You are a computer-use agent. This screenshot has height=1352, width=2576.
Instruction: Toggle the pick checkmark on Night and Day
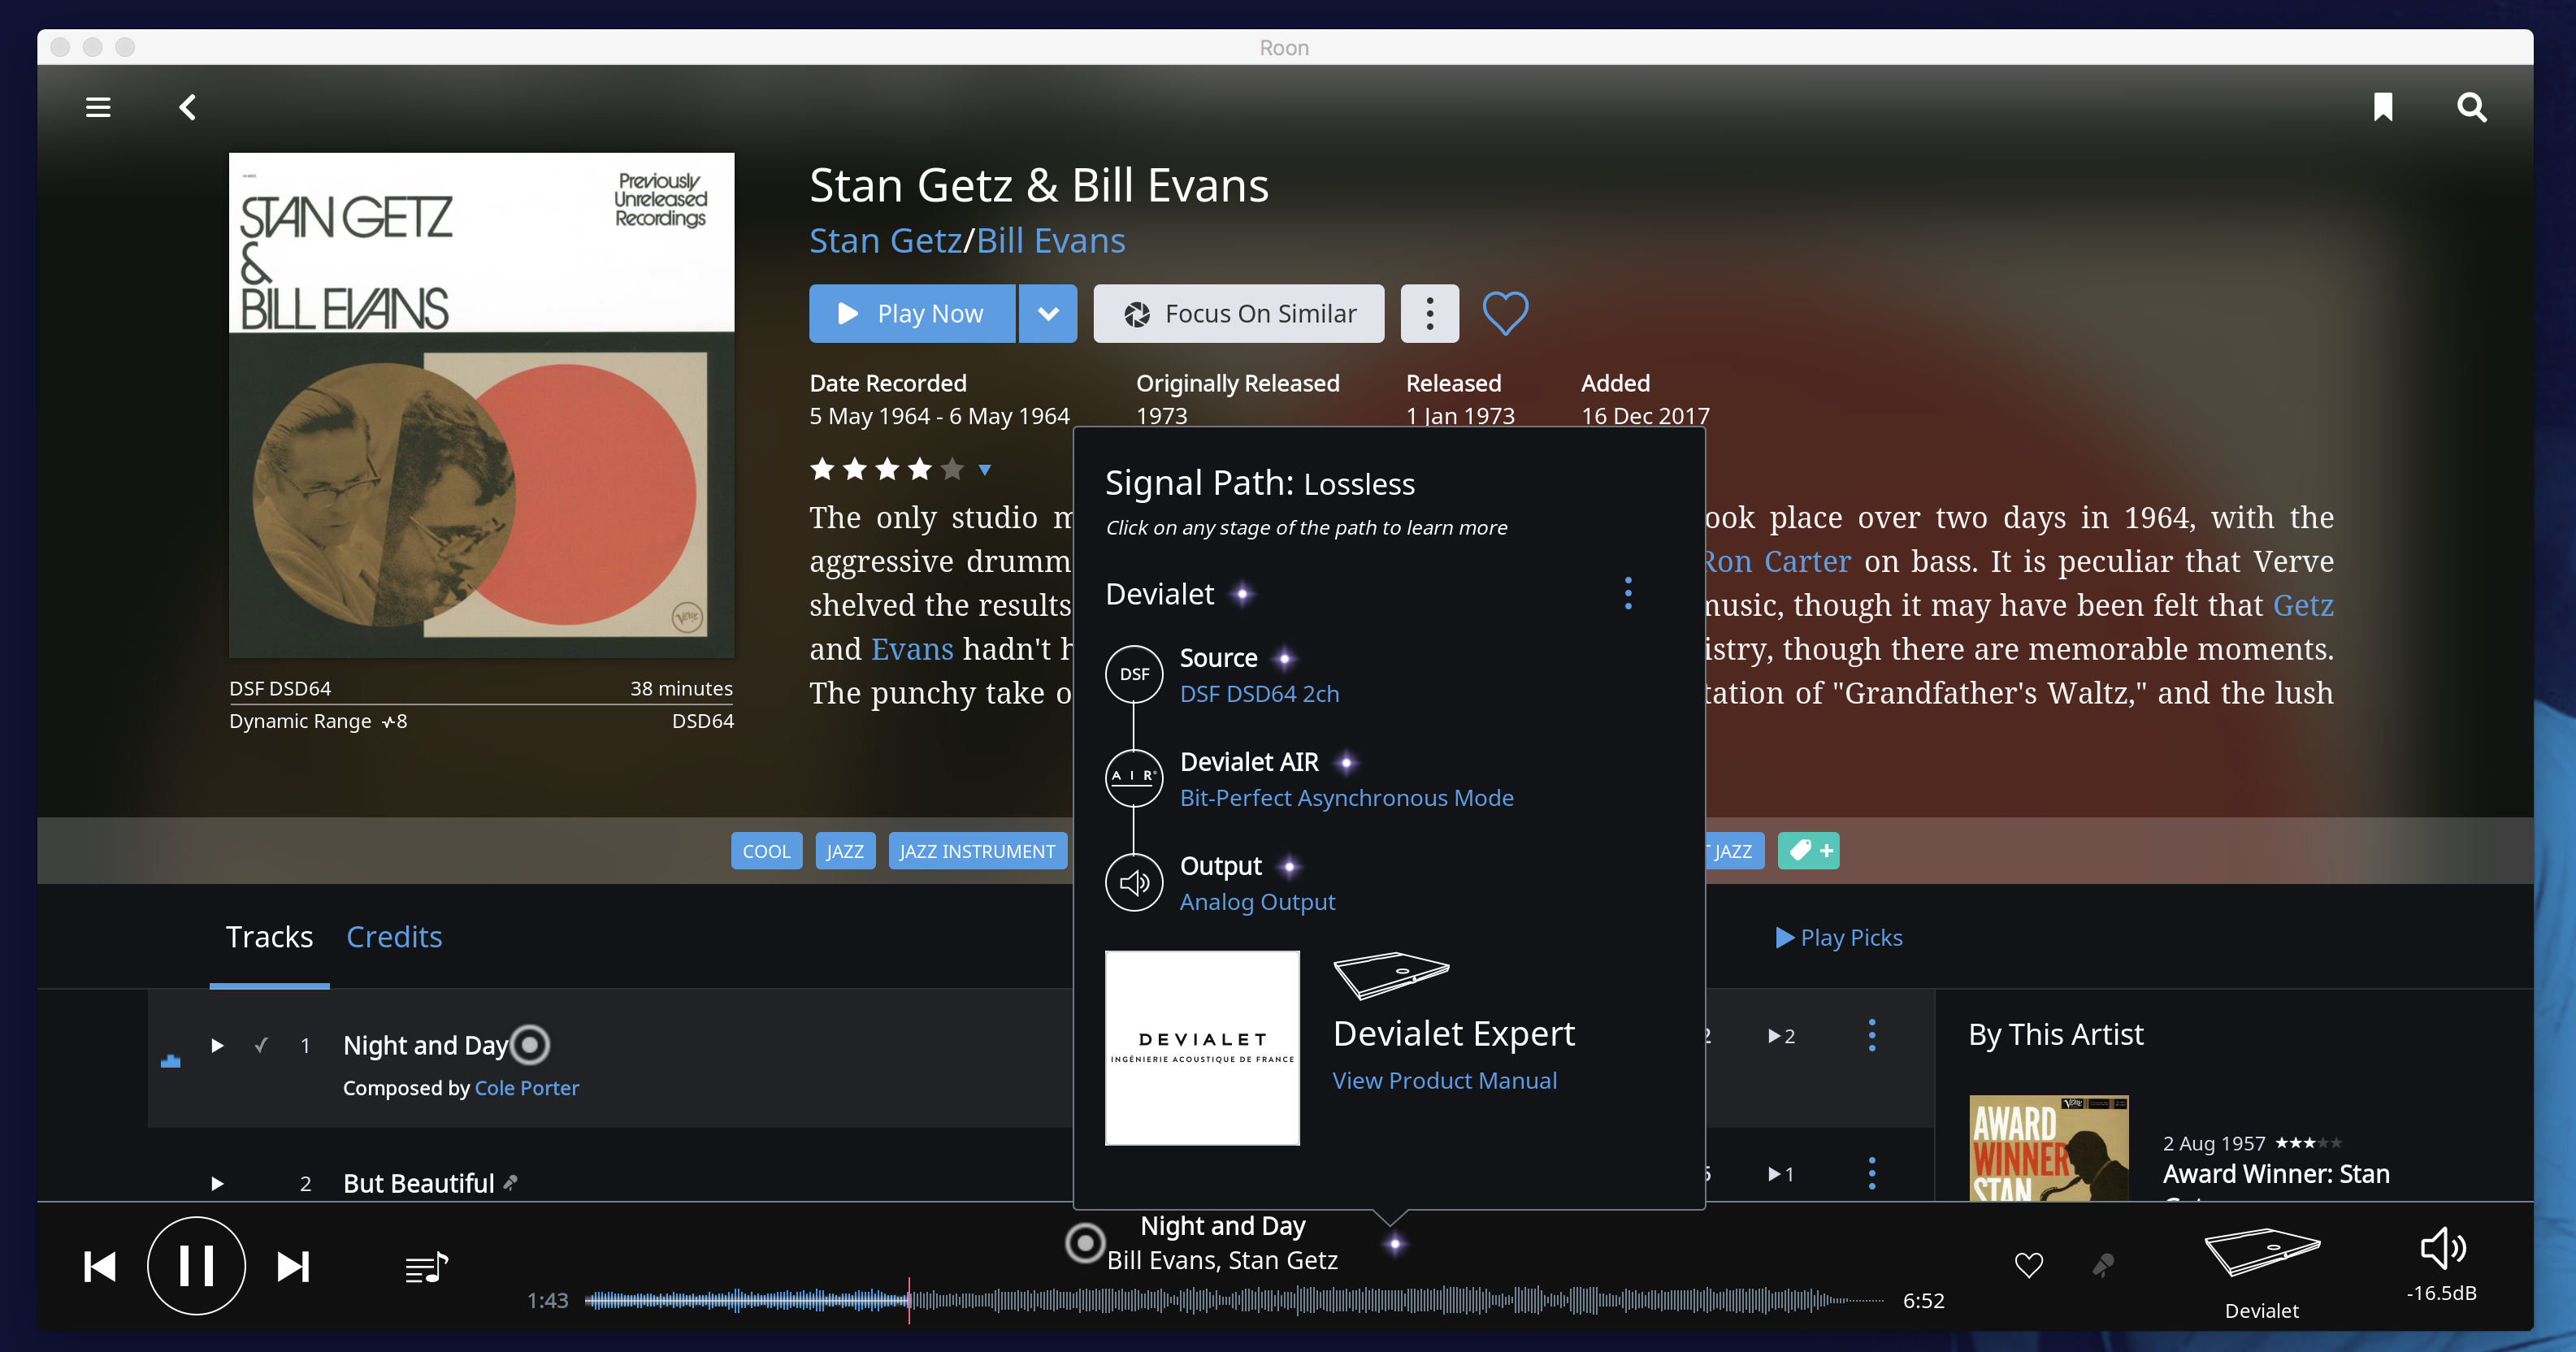pos(261,1045)
